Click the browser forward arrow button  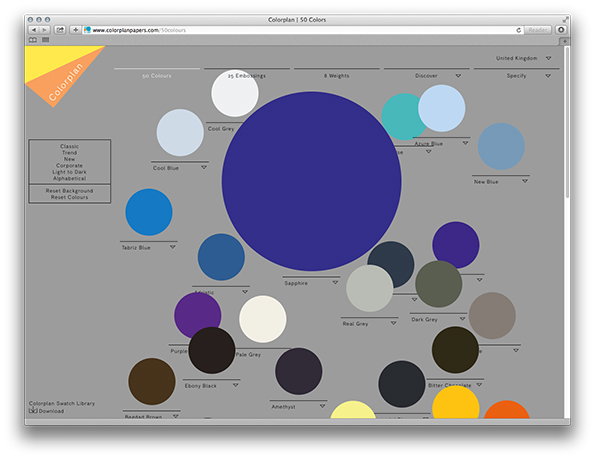(44, 30)
